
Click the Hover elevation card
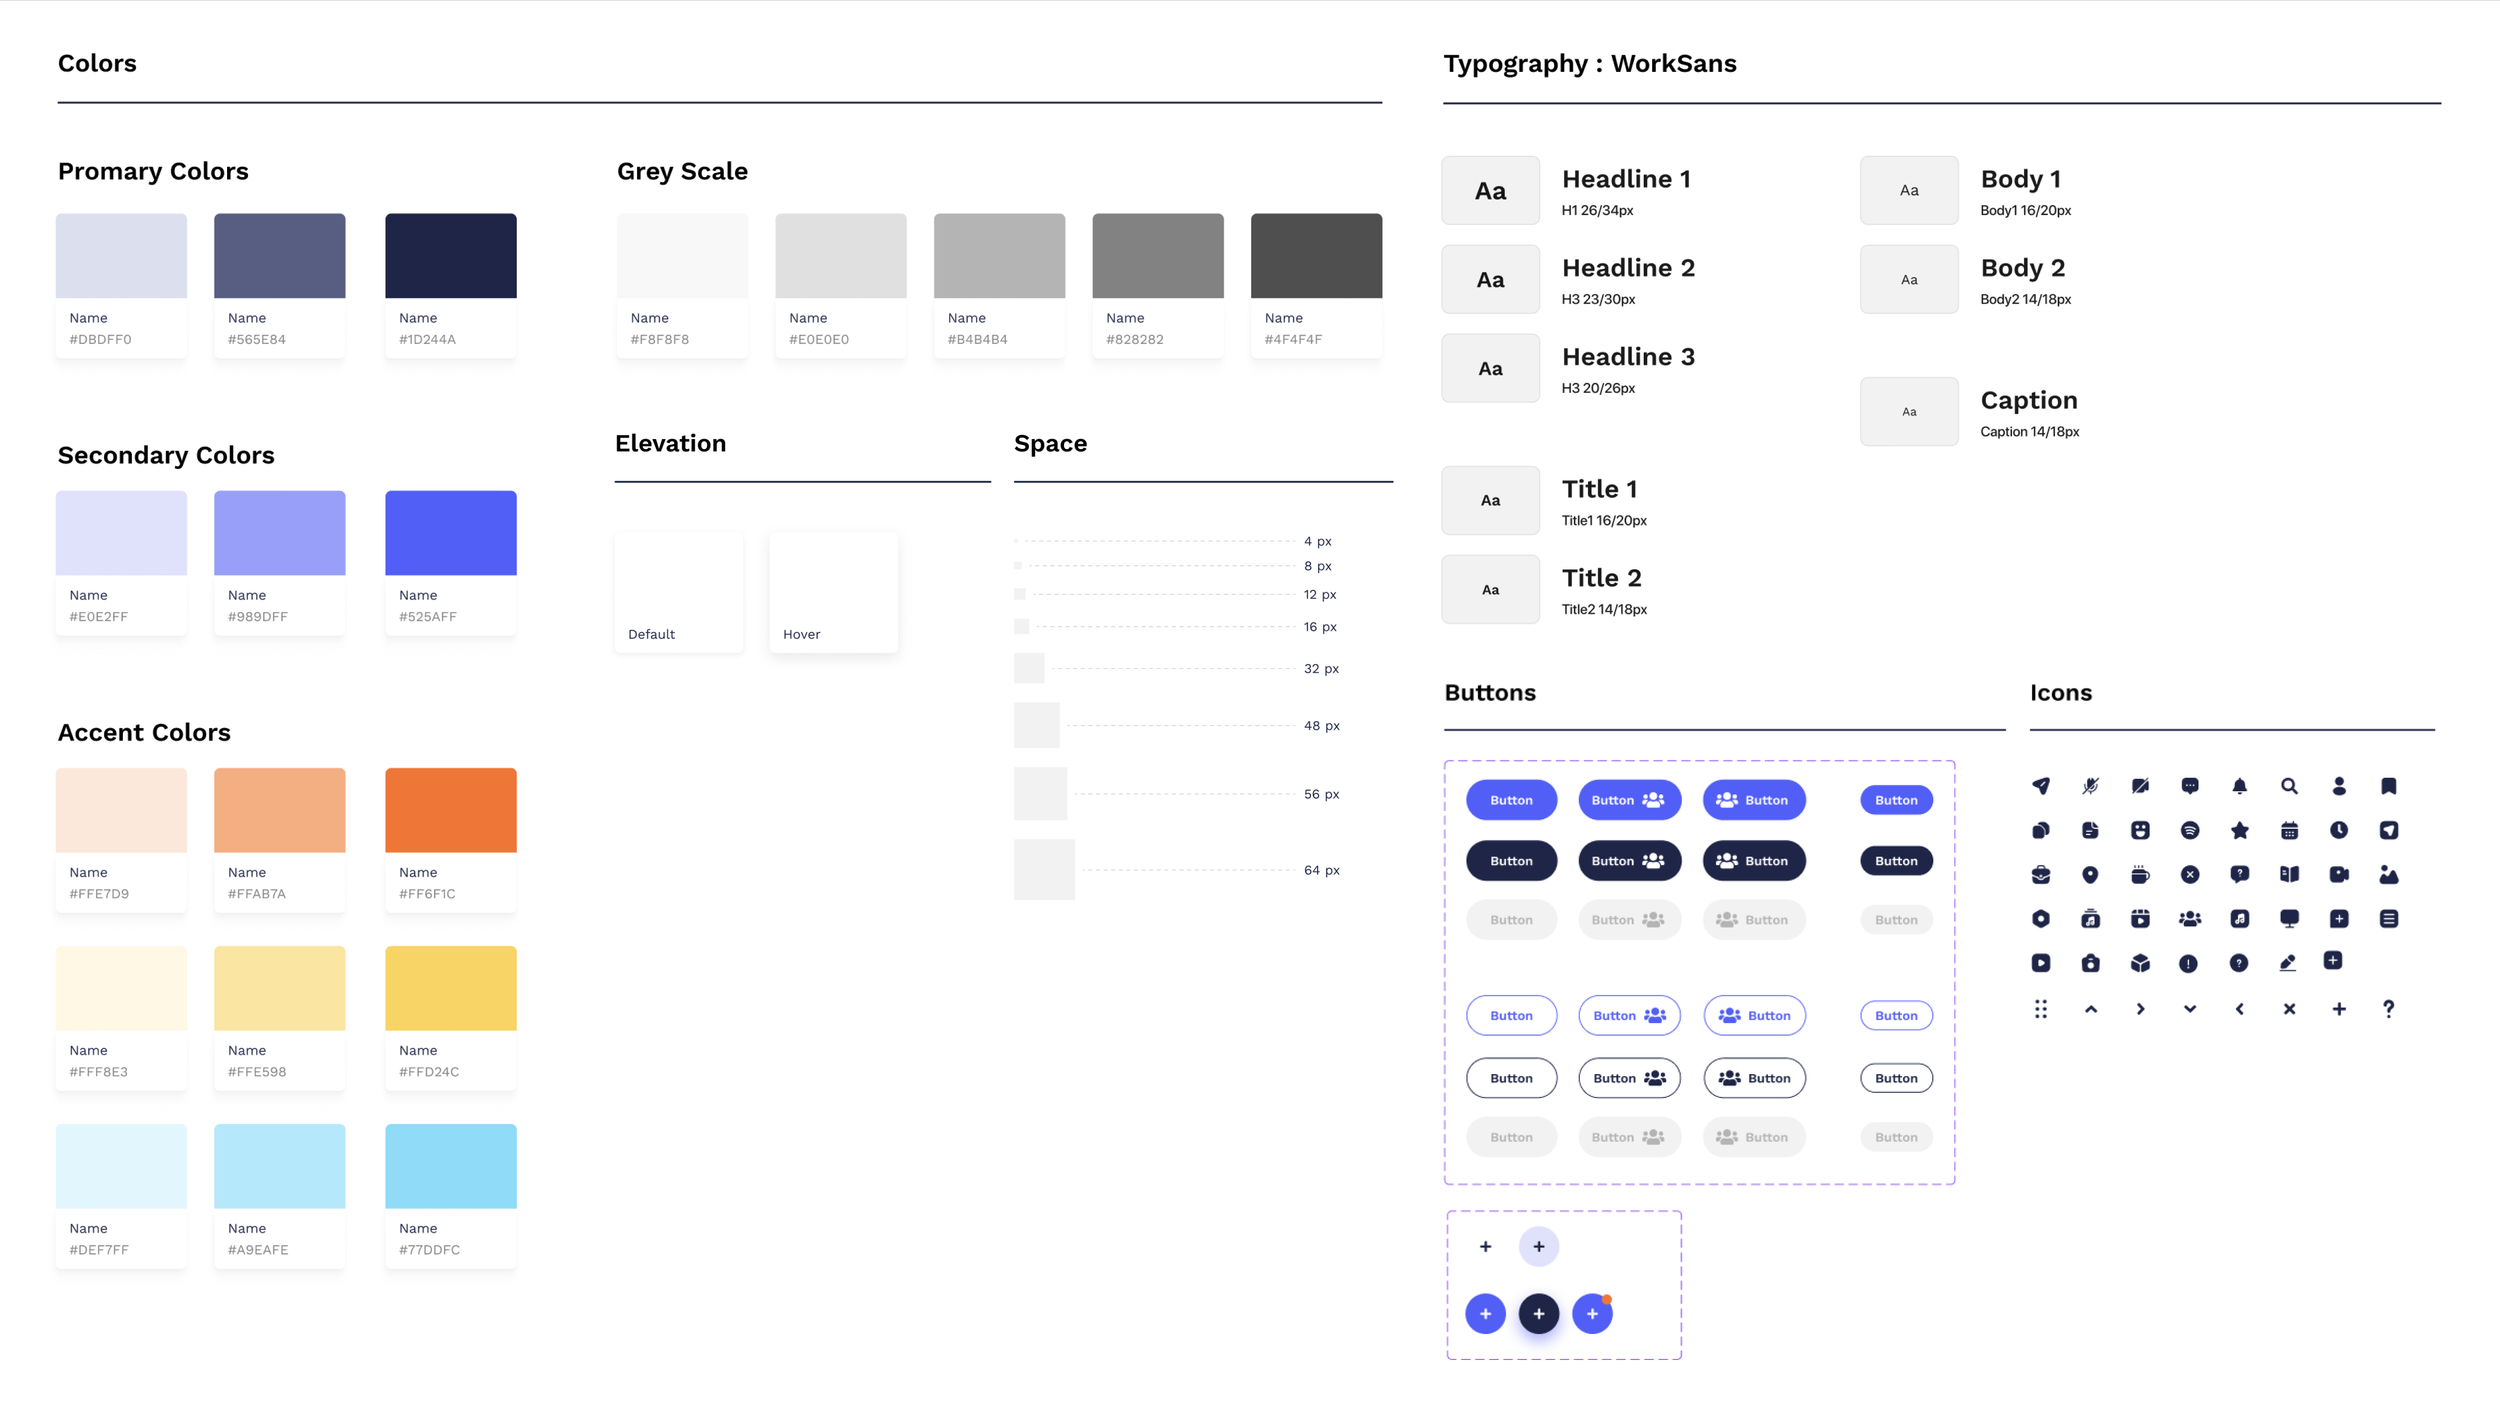pyautogui.click(x=833, y=592)
